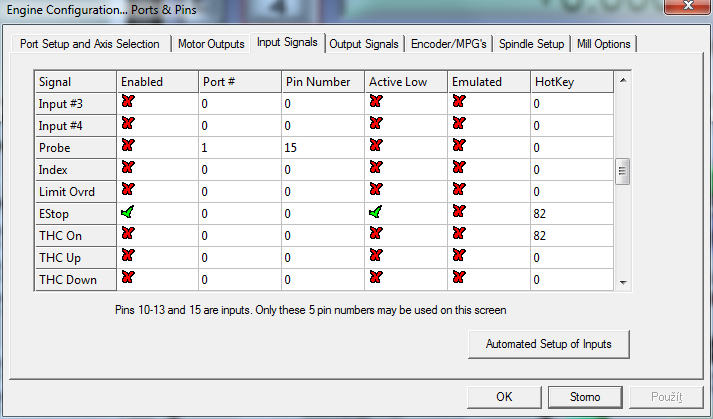Click Automated Setup of Inputs button
Image resolution: width=713 pixels, height=419 pixels.
pos(549,344)
